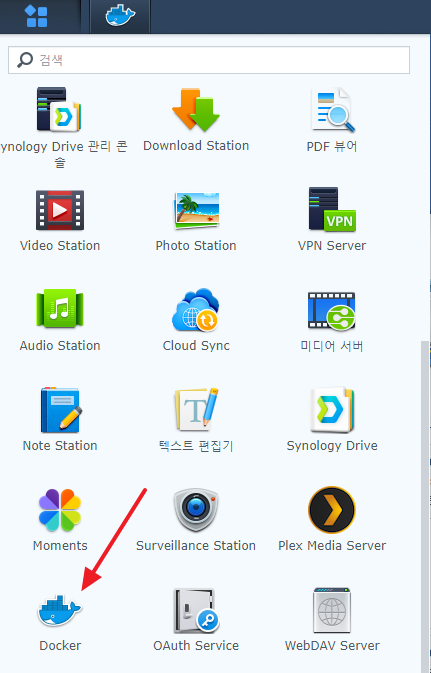
Task: Click the main menu vertical scrollbar thumb
Action: (425, 507)
